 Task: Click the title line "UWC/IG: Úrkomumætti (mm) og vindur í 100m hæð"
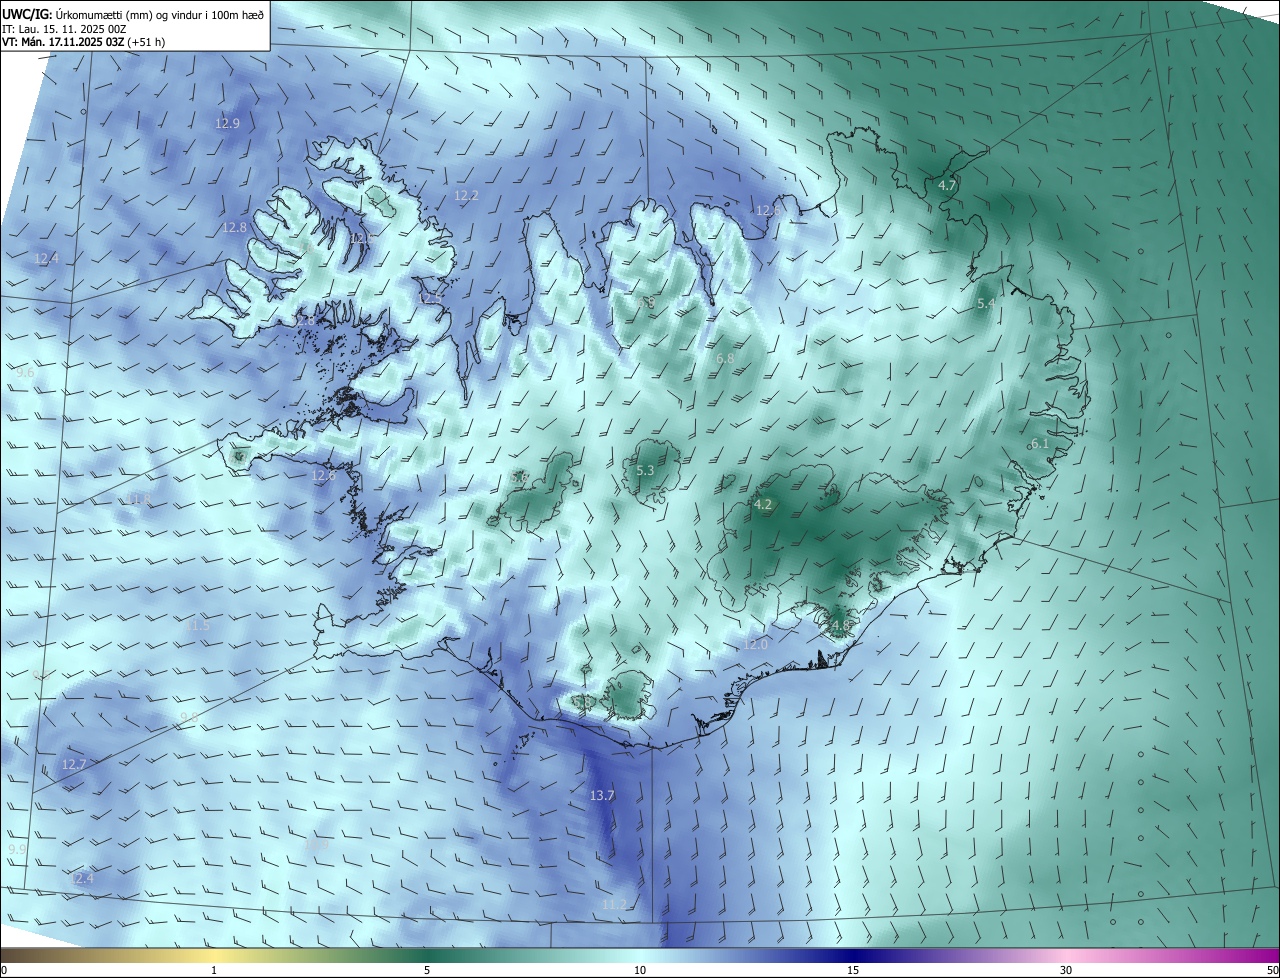133,14
